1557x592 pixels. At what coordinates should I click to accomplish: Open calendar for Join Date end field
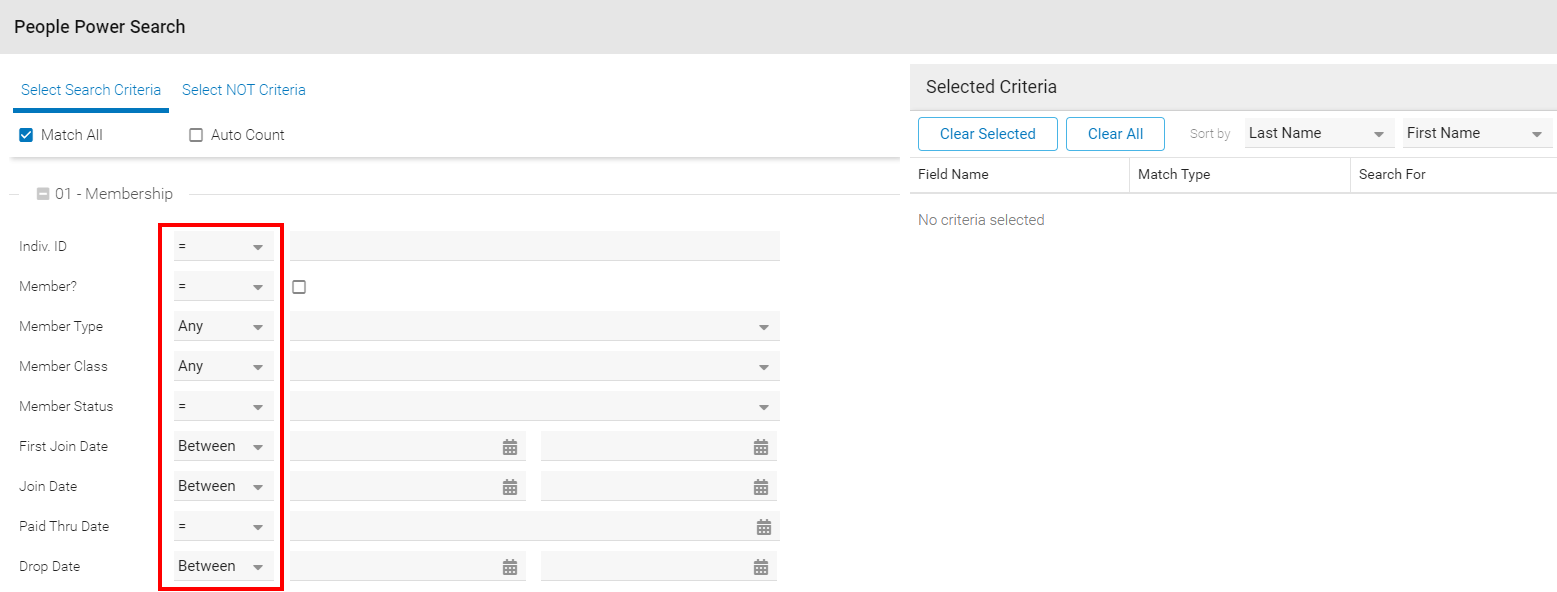[x=761, y=487]
